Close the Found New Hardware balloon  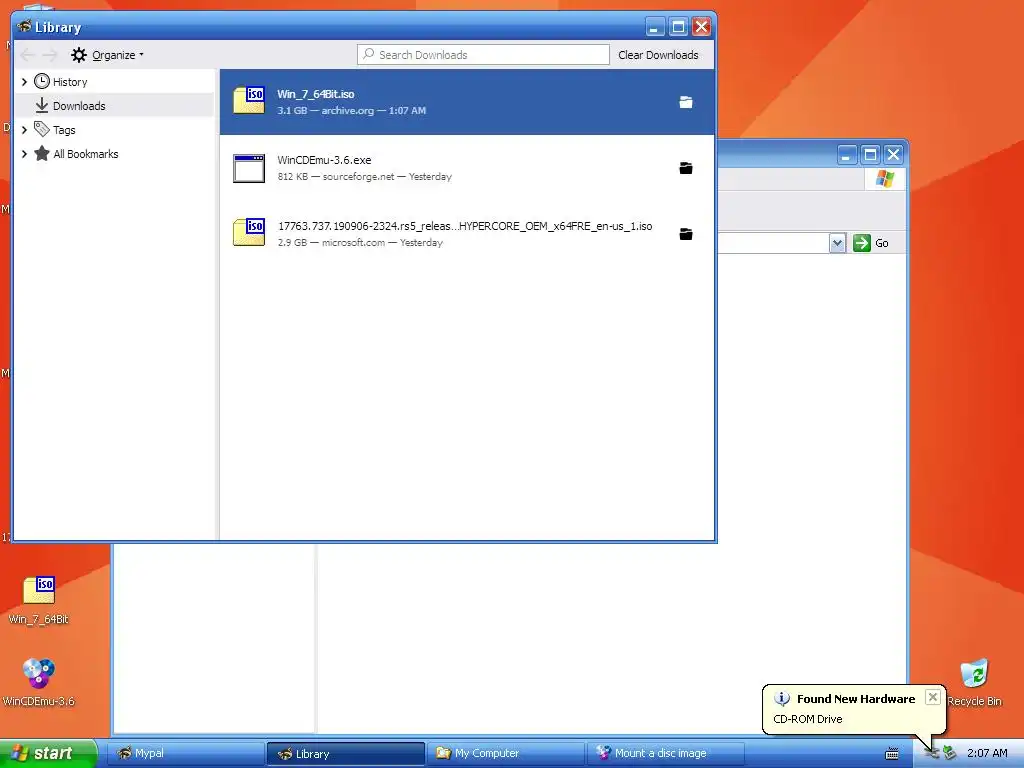[x=933, y=697]
